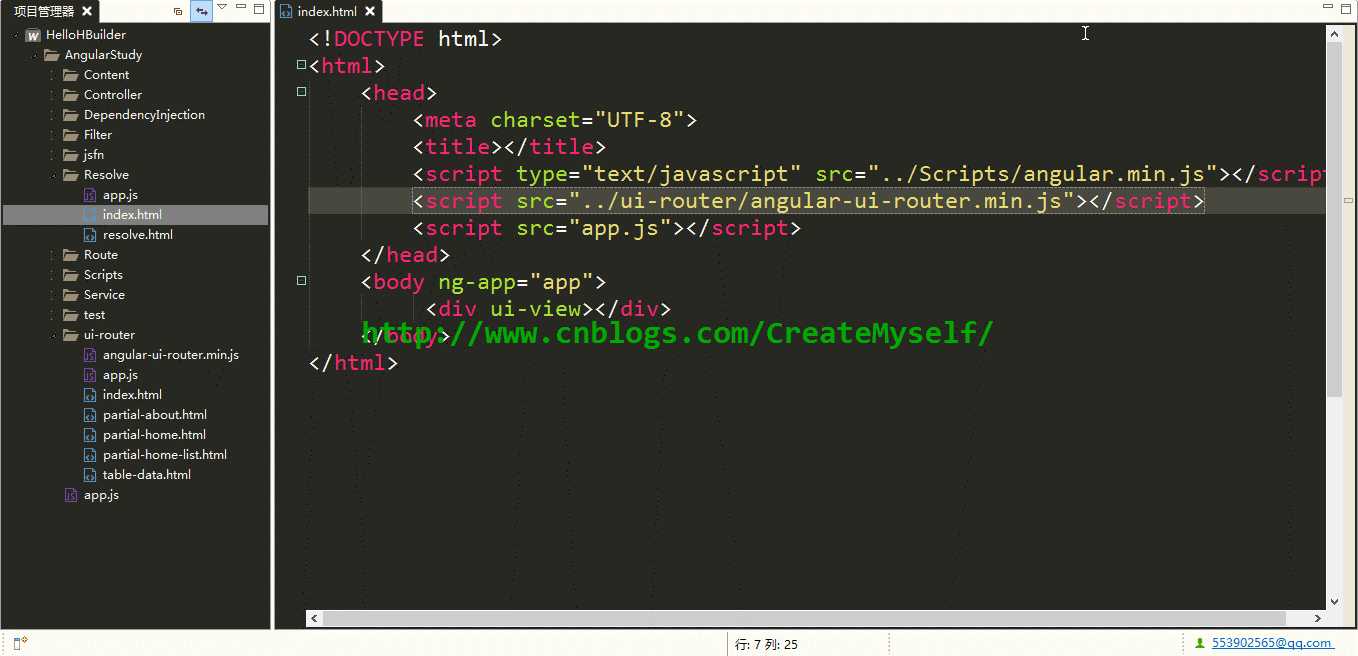Click vertical scrollbar up arrow
The width and height of the screenshot is (1358, 656).
(x=1335, y=33)
